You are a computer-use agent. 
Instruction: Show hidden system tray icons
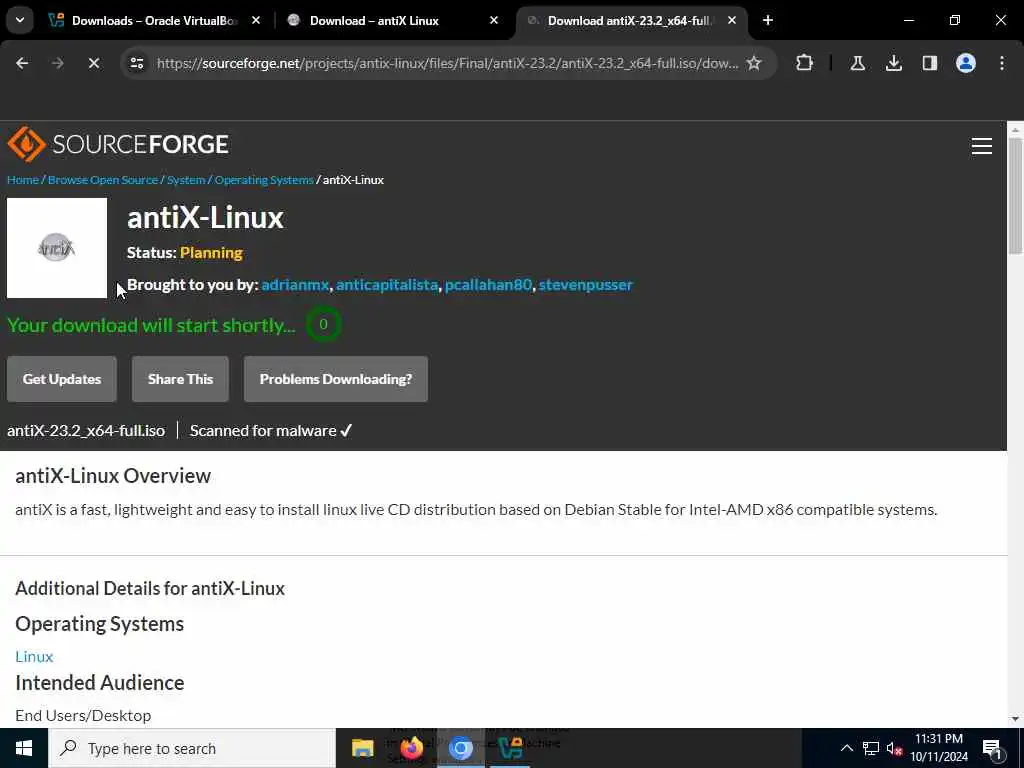tap(846, 748)
